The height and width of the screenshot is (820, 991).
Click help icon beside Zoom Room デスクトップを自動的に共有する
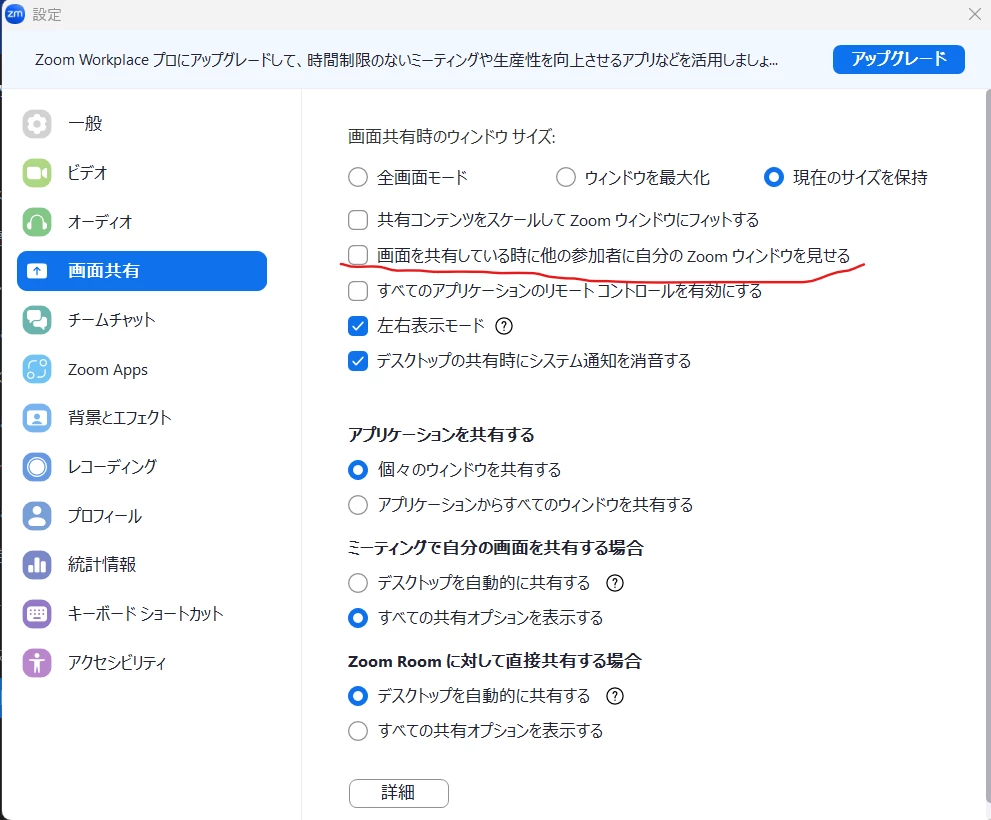point(615,696)
